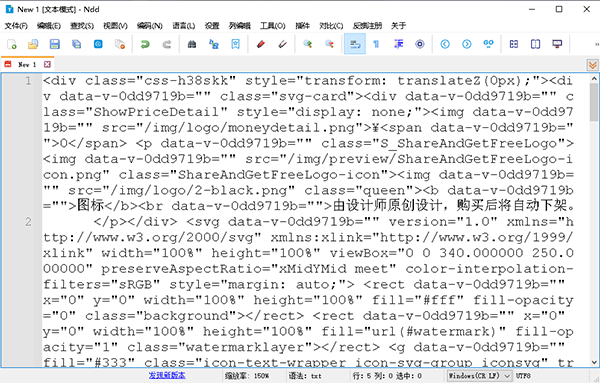
Task: Click line number 1 in gutter
Action: 28,81
